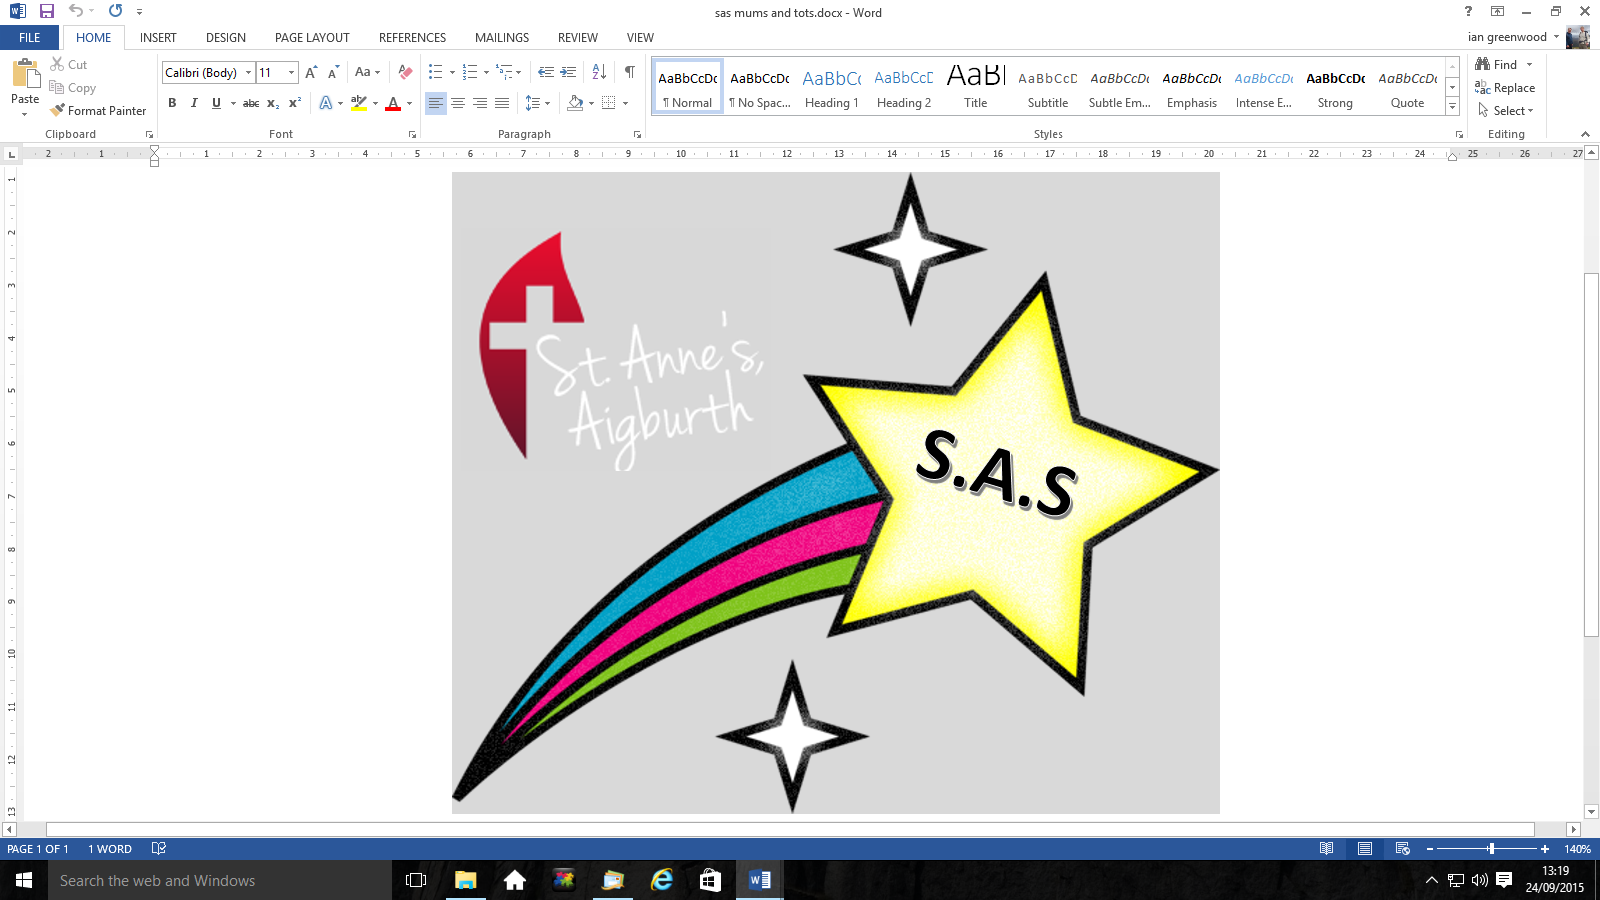Image resolution: width=1600 pixels, height=900 pixels.
Task: Copy the selection
Action: [73, 88]
